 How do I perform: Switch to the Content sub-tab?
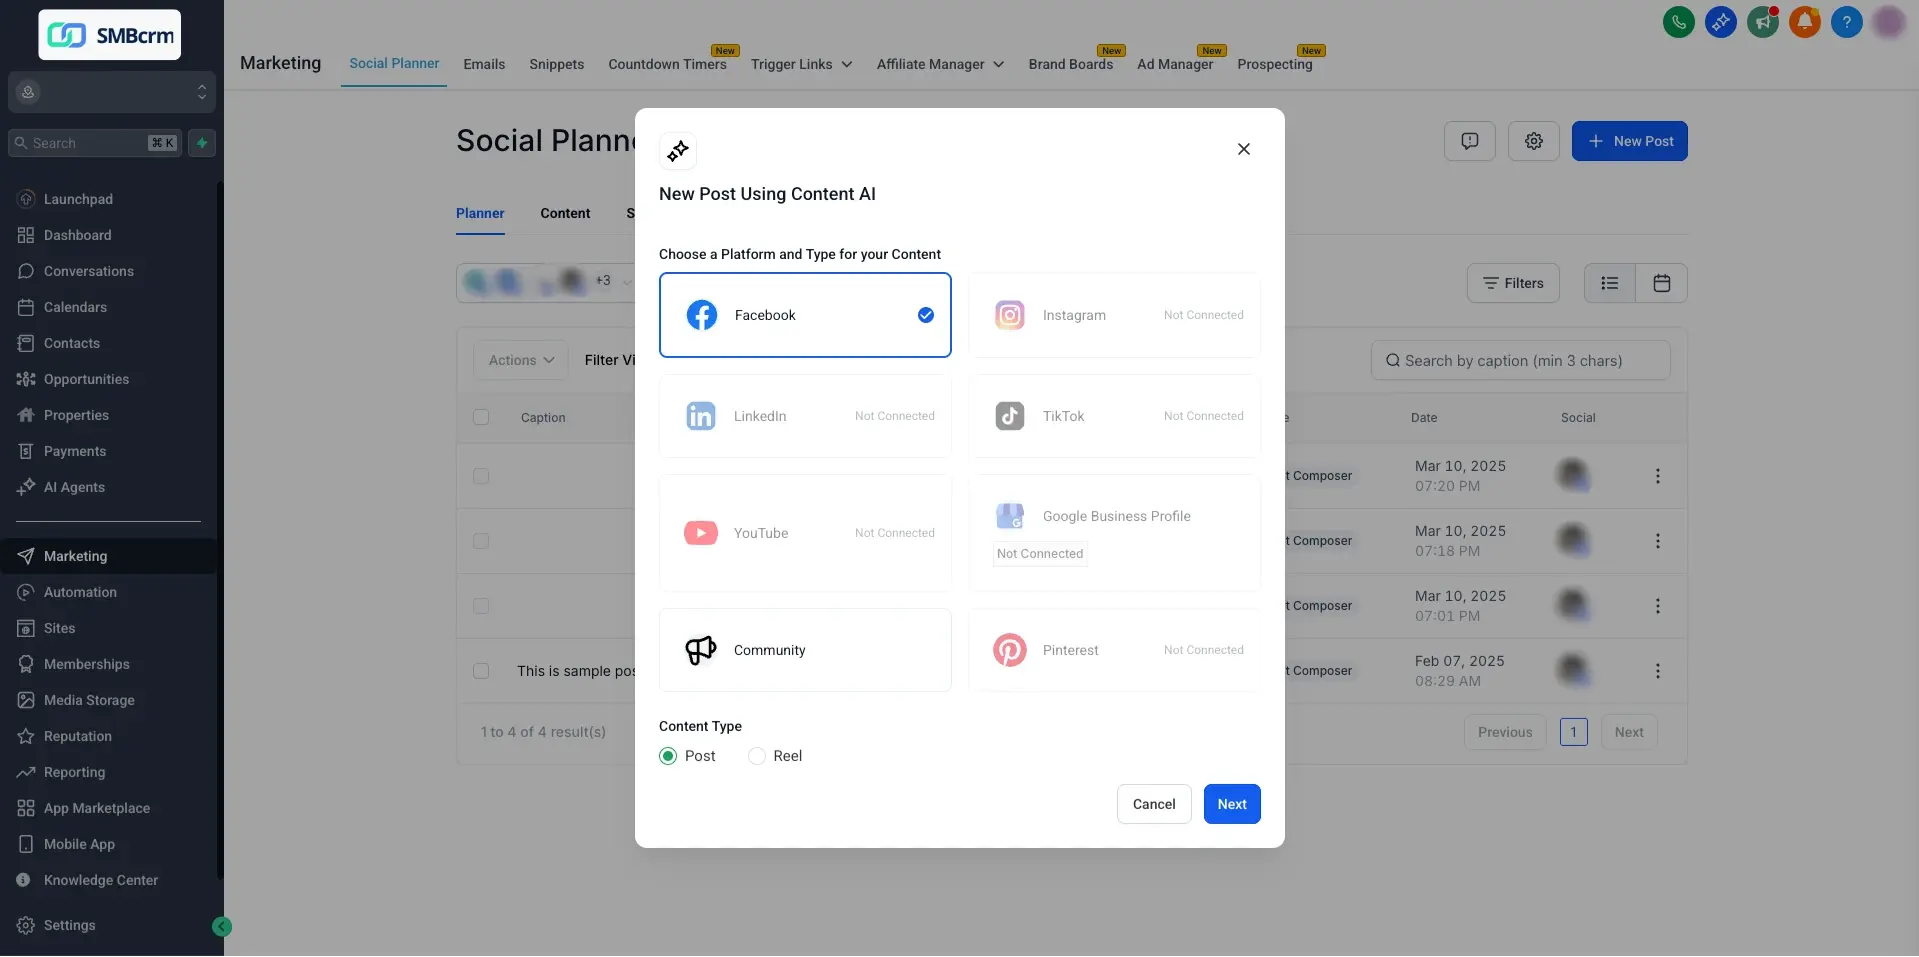tap(565, 213)
